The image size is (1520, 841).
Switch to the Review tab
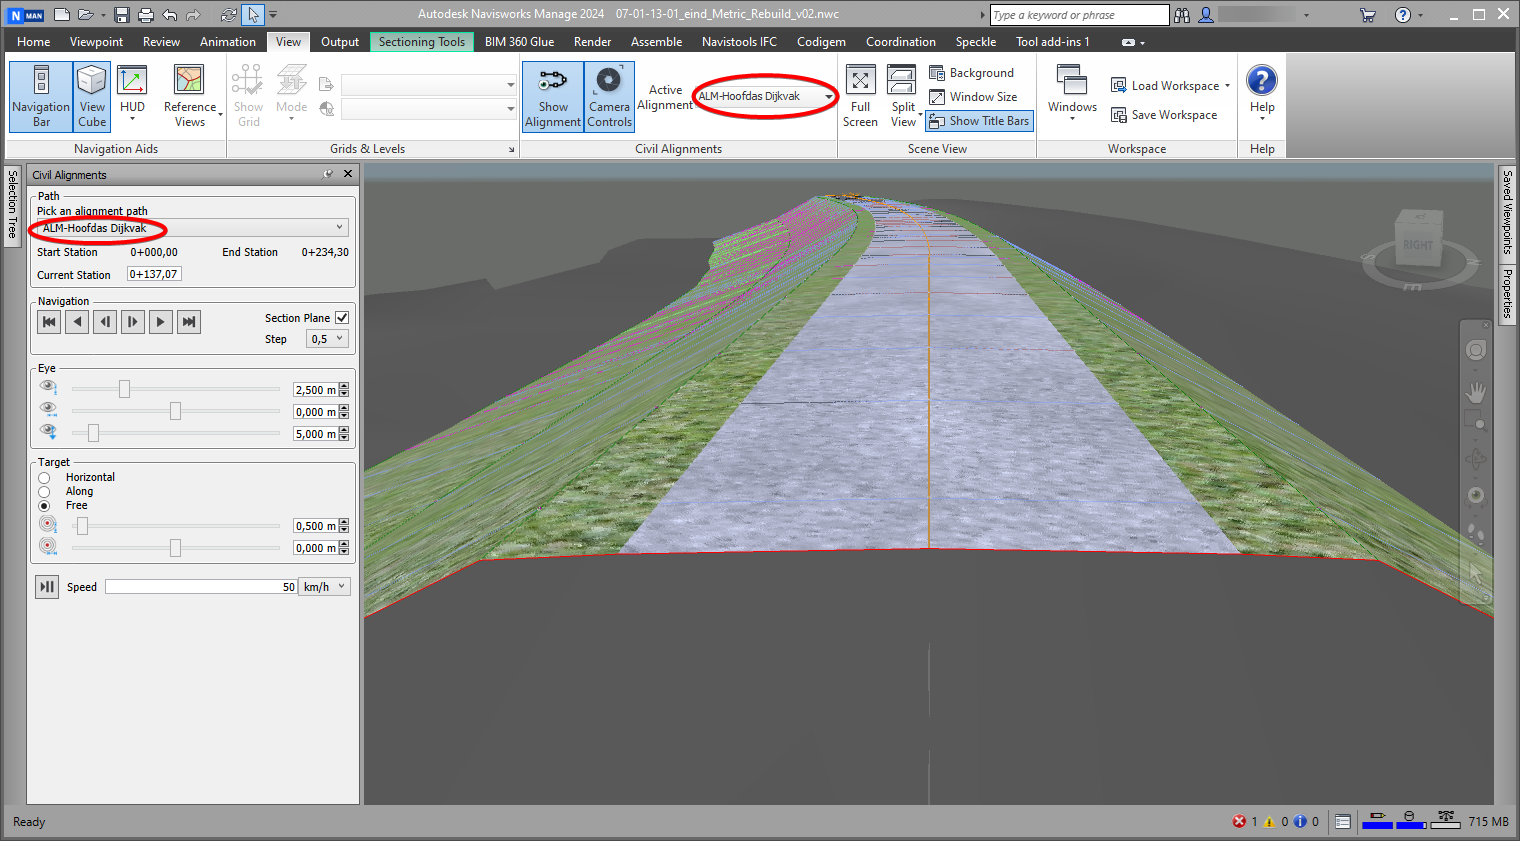[161, 42]
